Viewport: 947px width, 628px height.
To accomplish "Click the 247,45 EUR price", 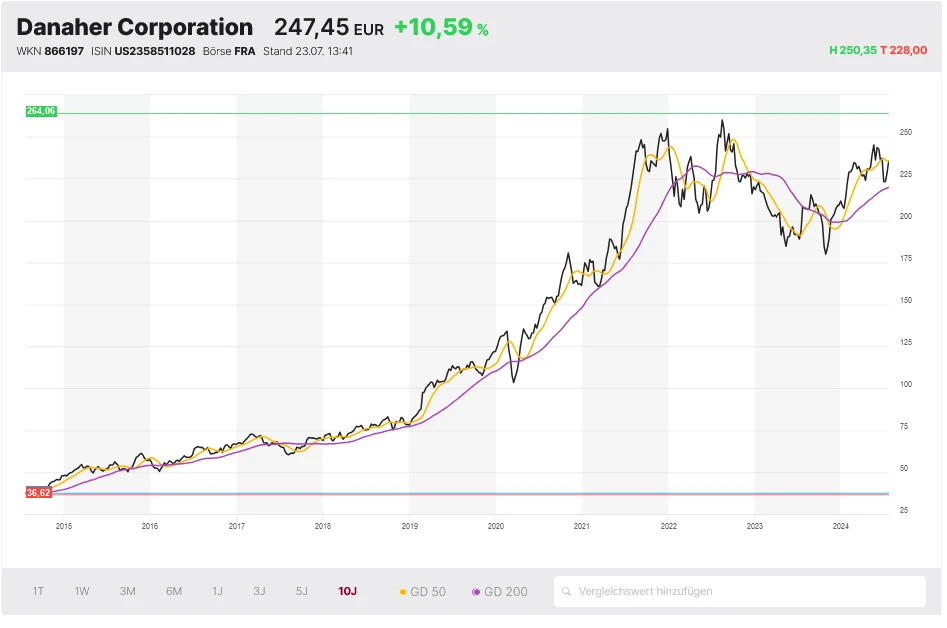I will 329,28.
